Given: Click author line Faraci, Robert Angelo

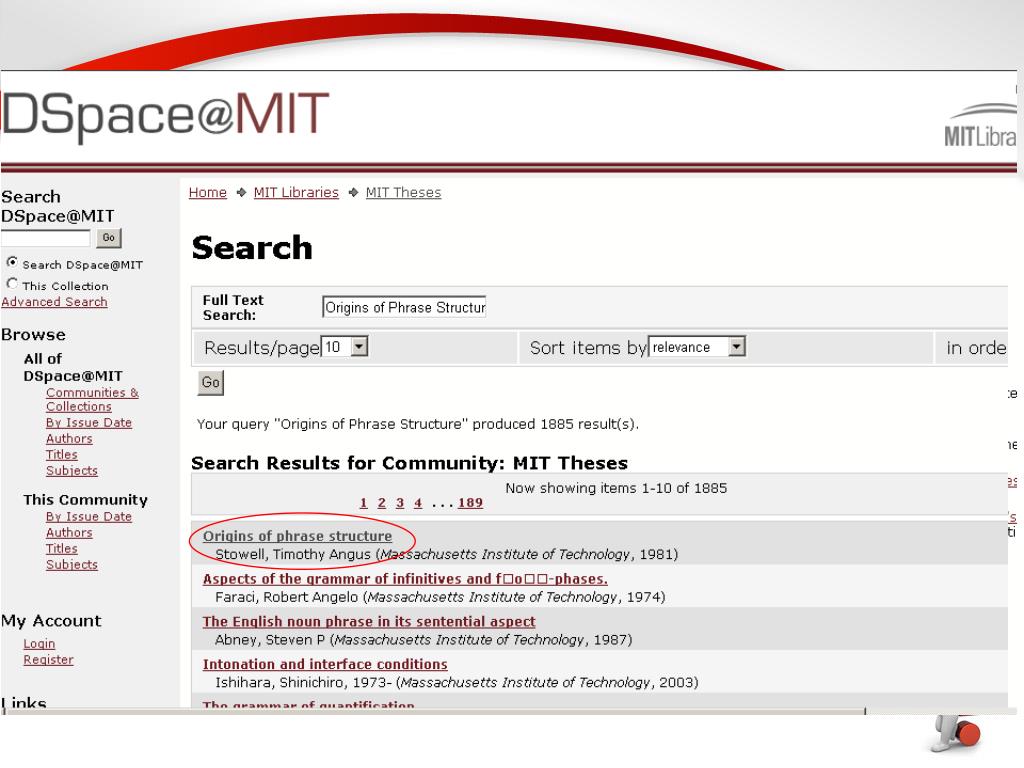Looking at the screenshot, I should coord(440,598).
